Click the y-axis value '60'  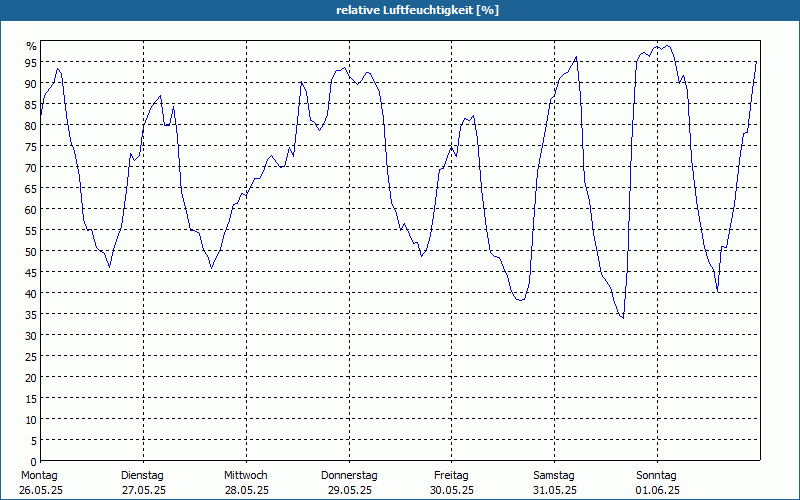tap(31, 210)
